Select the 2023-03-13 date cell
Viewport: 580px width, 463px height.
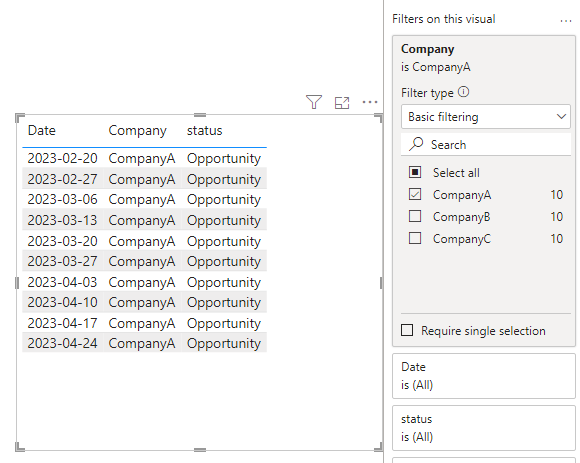click(x=62, y=220)
